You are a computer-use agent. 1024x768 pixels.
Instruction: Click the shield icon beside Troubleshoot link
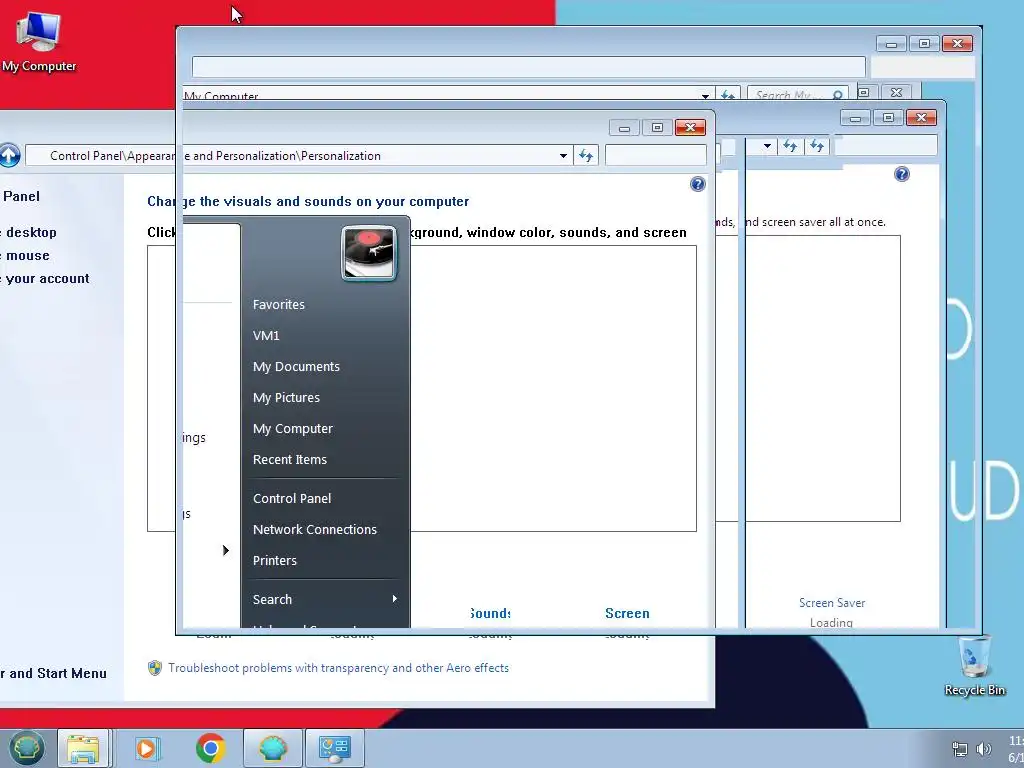(x=155, y=667)
